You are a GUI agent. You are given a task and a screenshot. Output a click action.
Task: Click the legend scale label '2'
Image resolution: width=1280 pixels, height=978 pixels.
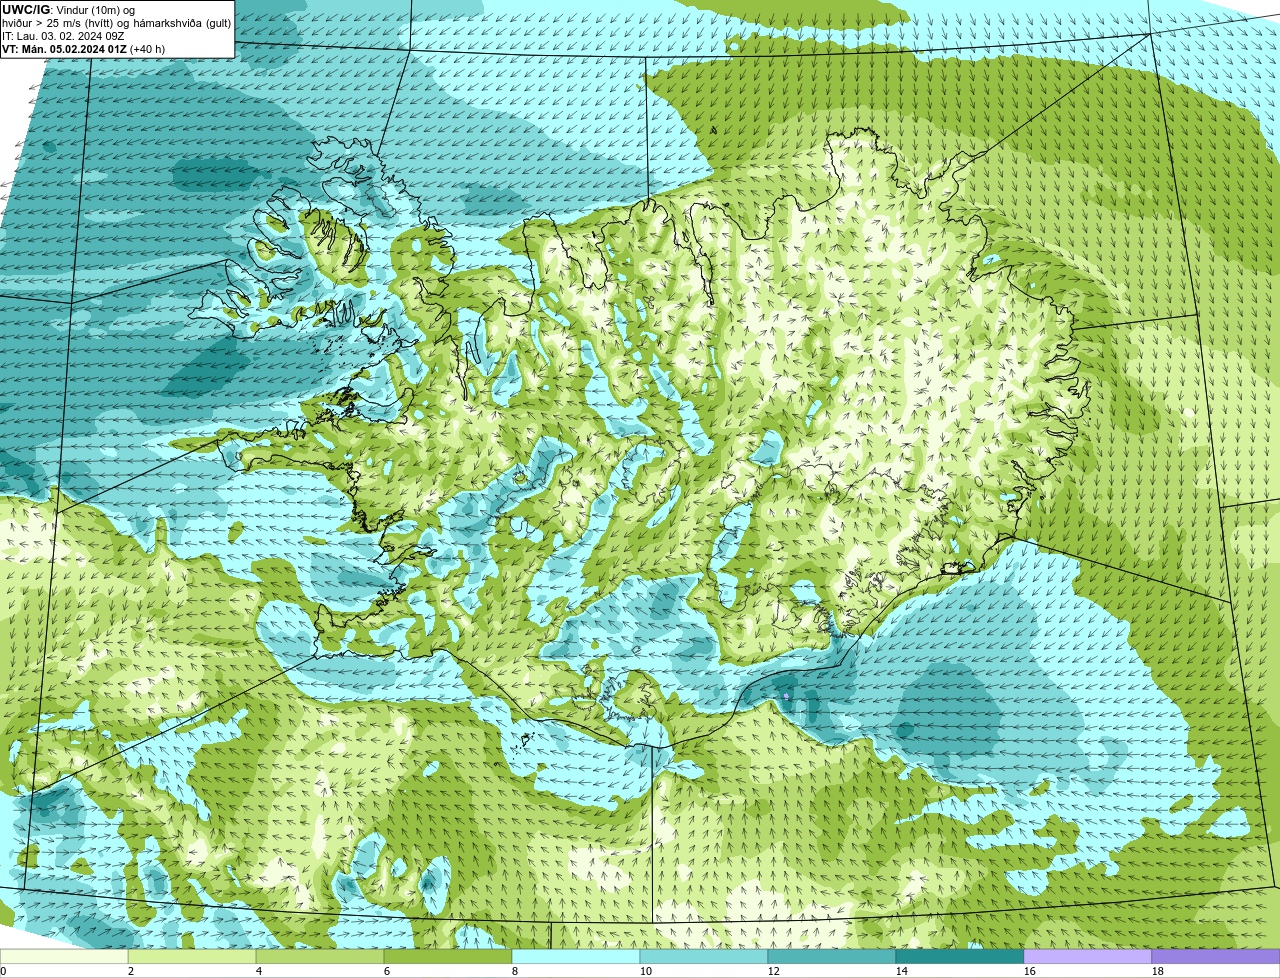tap(131, 971)
